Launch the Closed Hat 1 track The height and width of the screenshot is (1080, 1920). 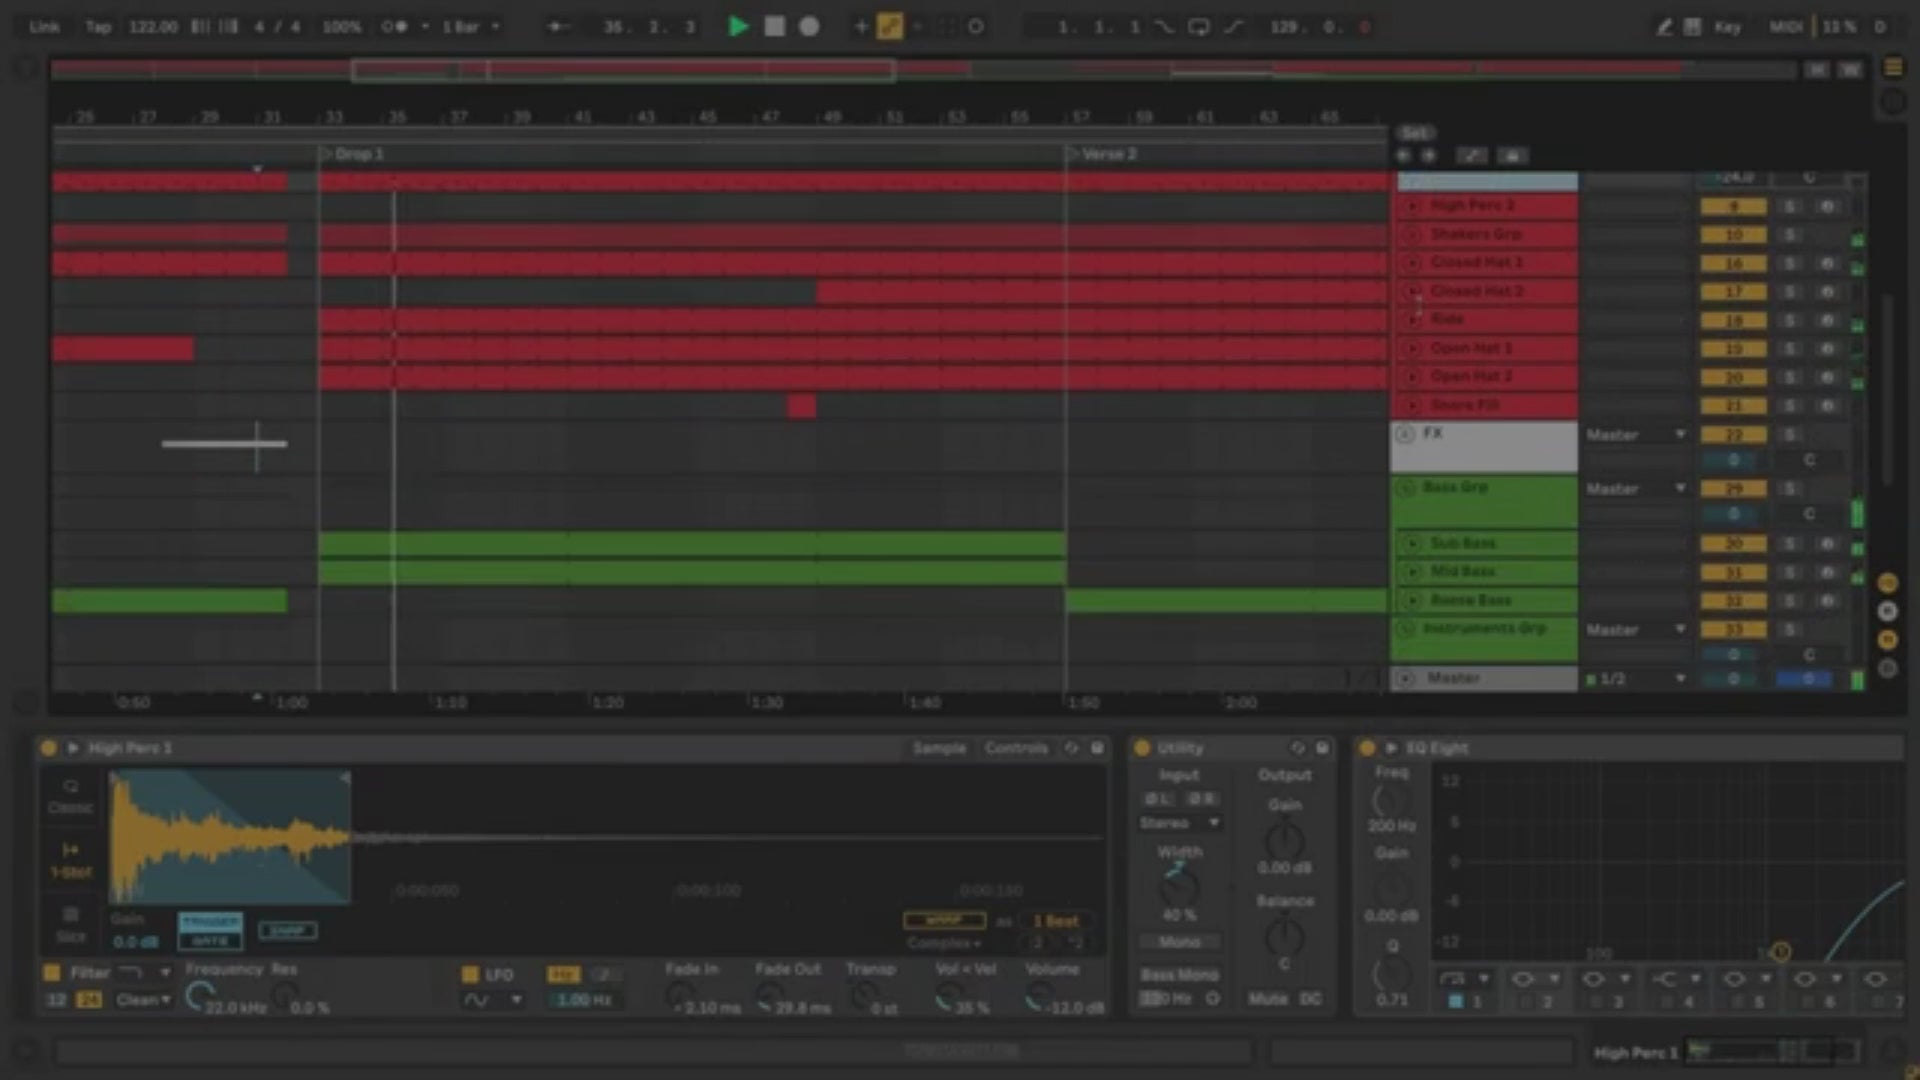coord(1412,263)
